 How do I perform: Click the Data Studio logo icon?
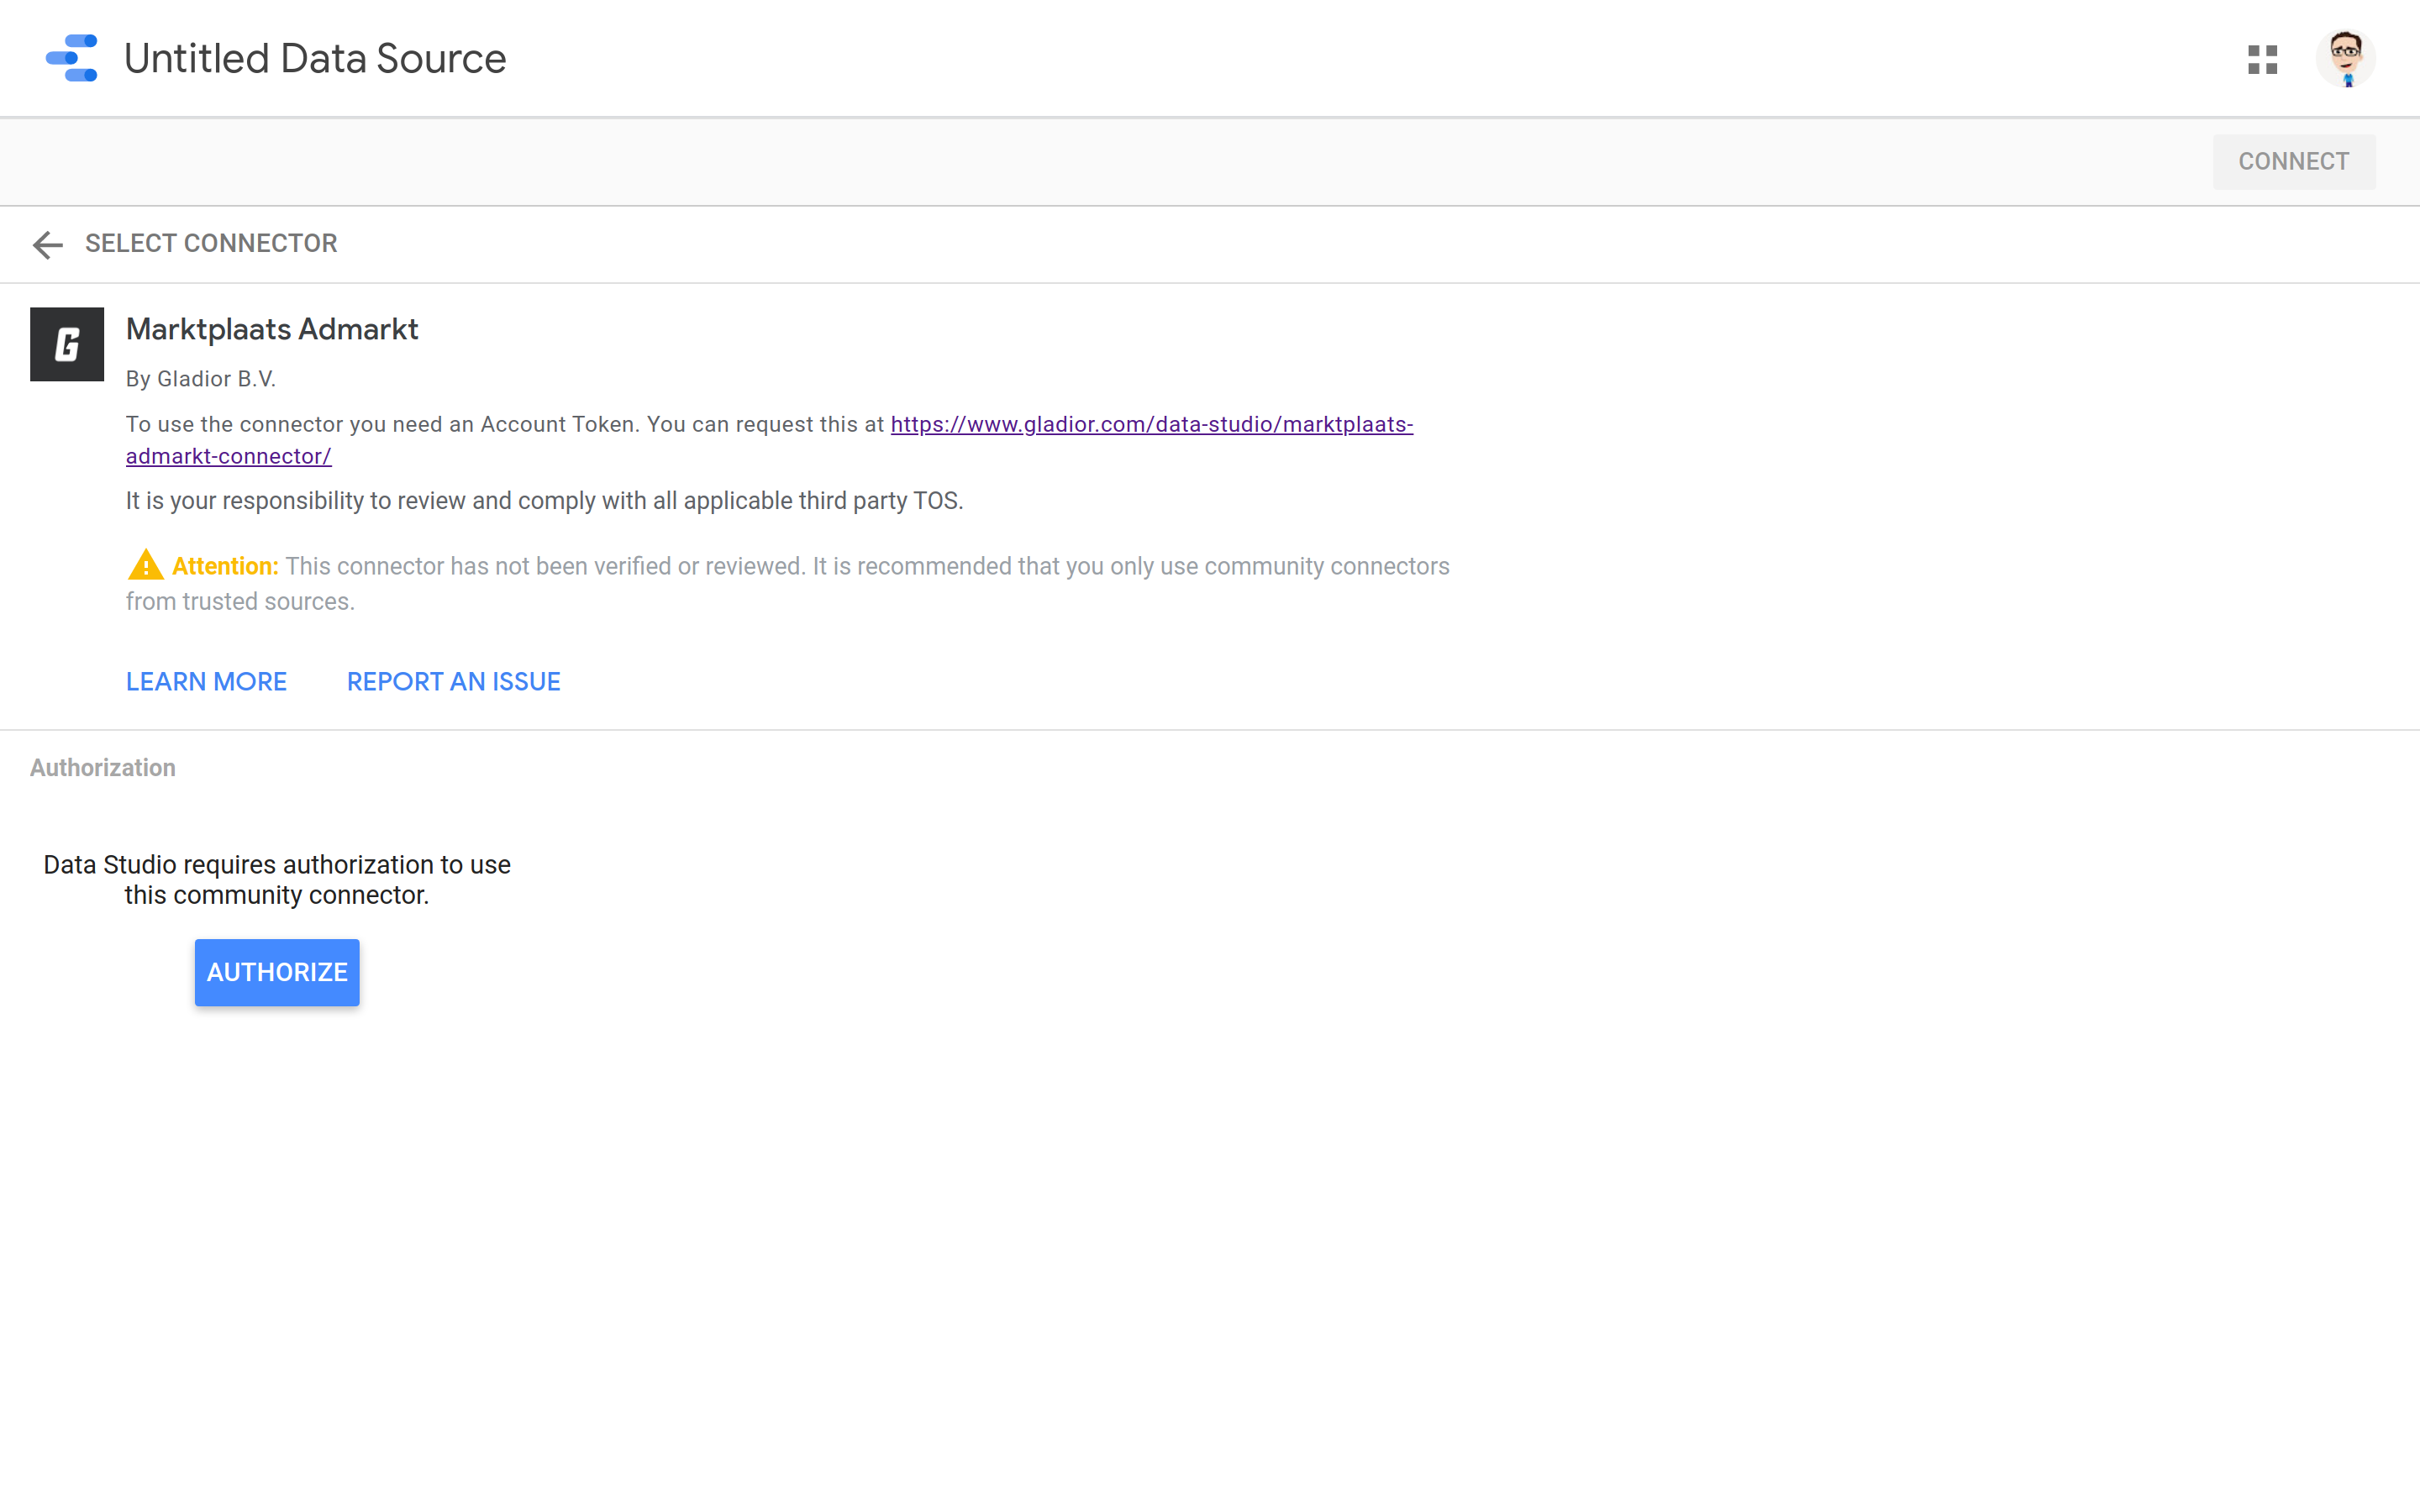click(x=72, y=58)
